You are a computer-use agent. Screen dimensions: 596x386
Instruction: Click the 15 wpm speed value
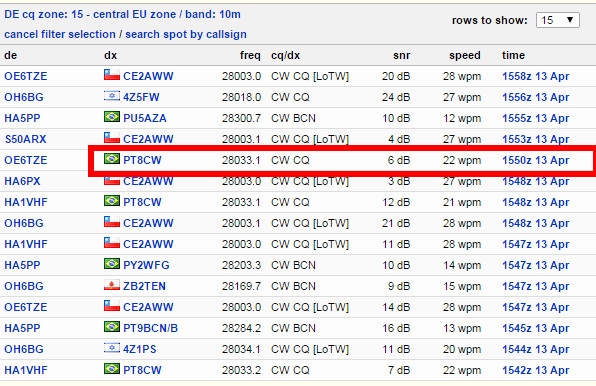(462, 286)
